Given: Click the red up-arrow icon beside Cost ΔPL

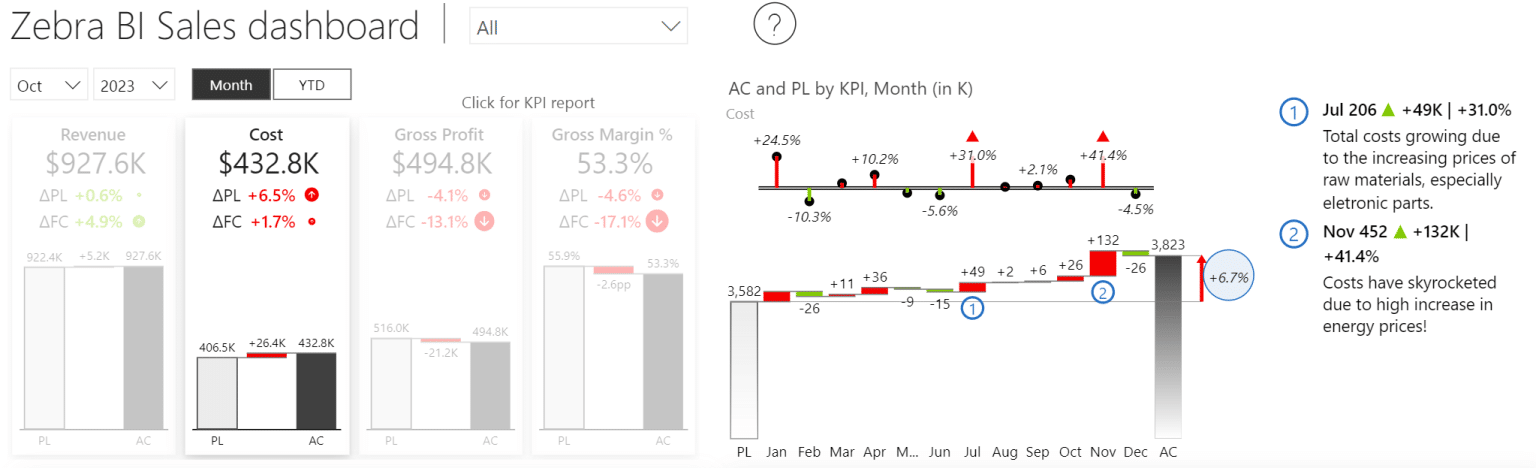Looking at the screenshot, I should click(312, 195).
